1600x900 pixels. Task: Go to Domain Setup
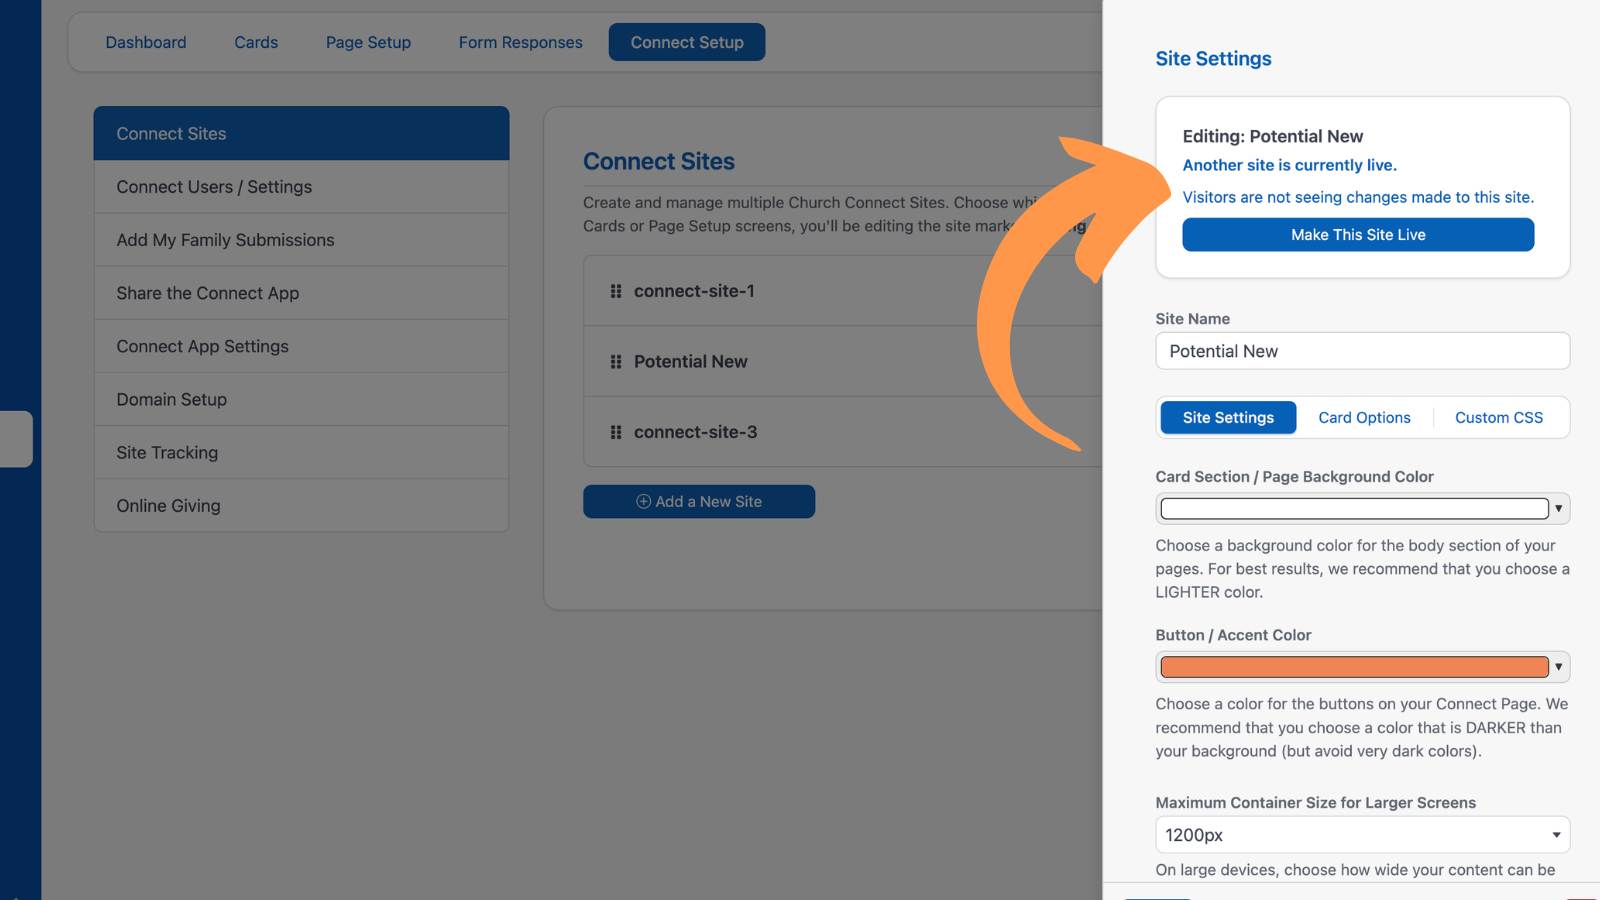(x=301, y=399)
